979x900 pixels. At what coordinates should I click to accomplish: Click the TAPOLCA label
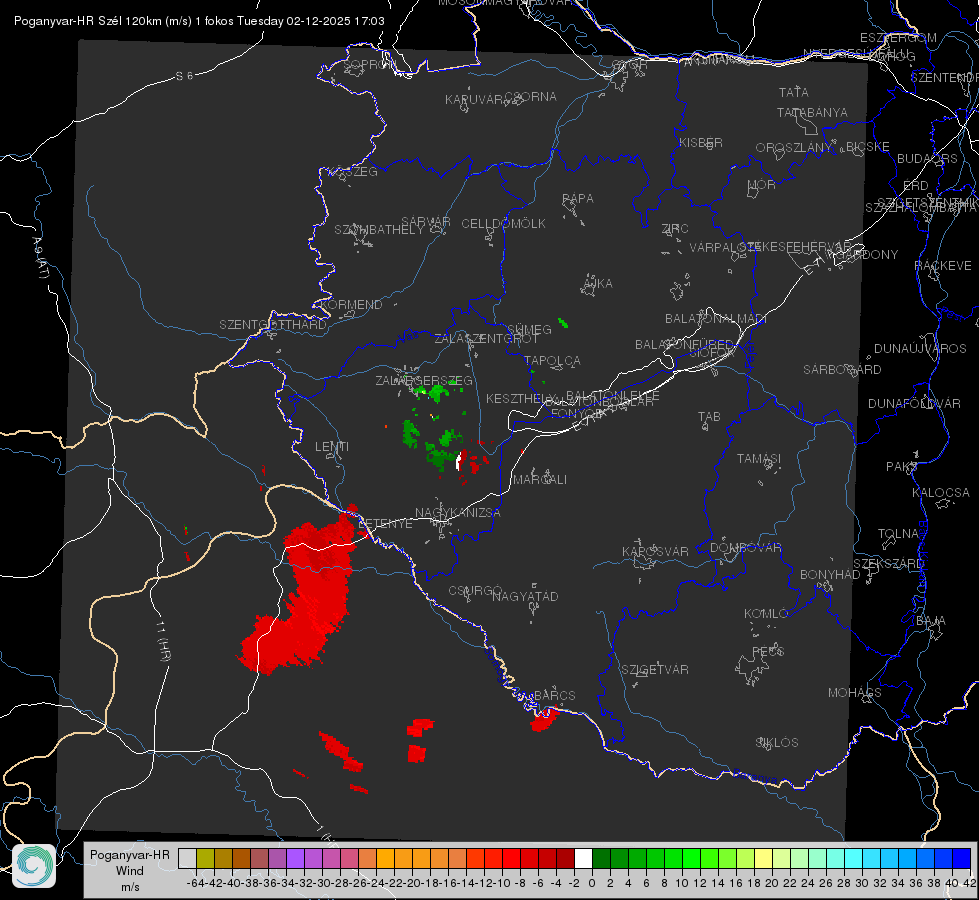pos(552,361)
